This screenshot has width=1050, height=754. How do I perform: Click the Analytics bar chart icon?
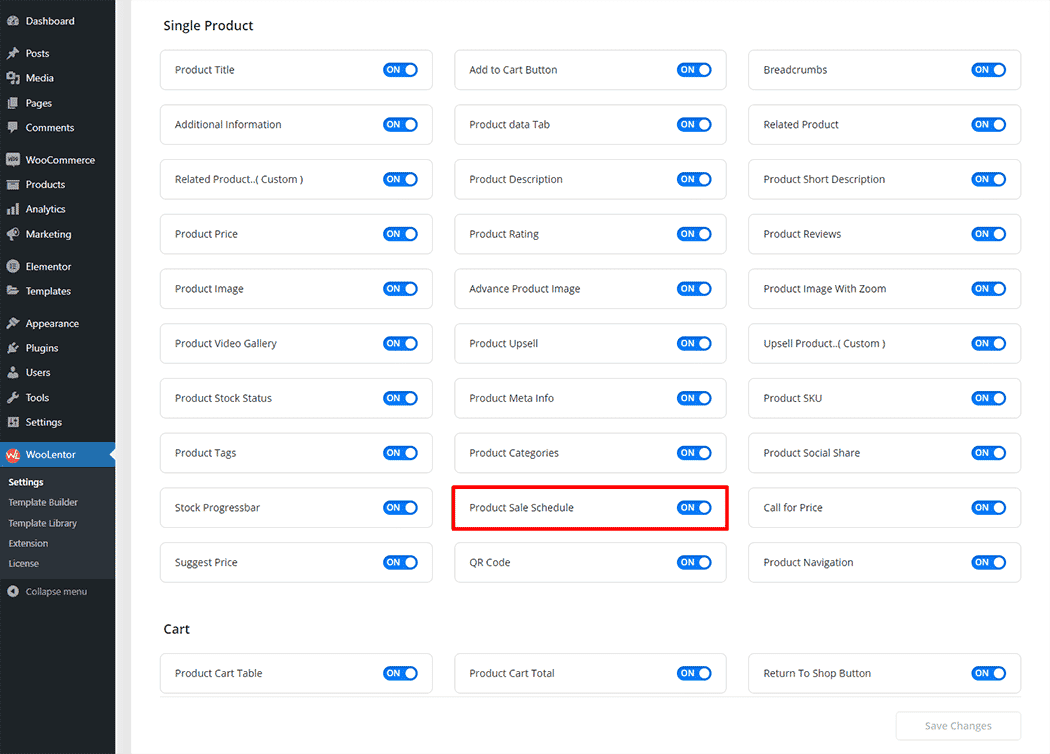click(x=12, y=209)
